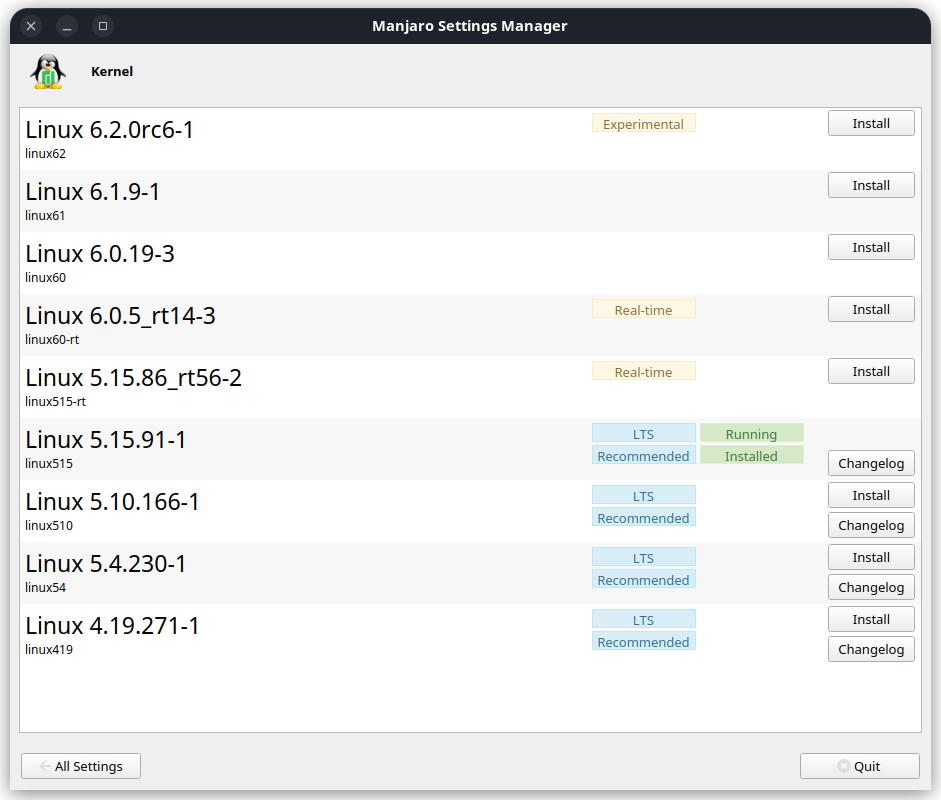The height and width of the screenshot is (800, 941).
Task: Install the Linux 5.15.86_rt56-2 kernel
Action: (871, 371)
